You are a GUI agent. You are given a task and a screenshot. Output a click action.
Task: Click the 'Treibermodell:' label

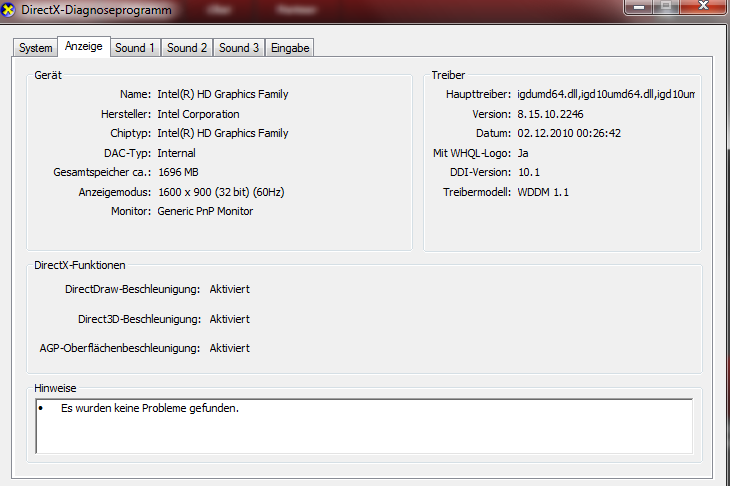coord(477,192)
